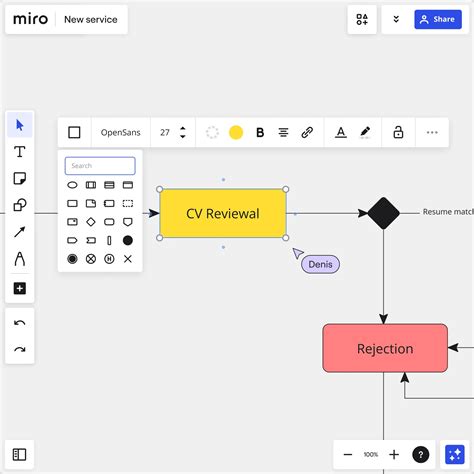Image resolution: width=474 pixels, height=474 pixels.
Task: Click the shape Search input field
Action: coord(100,166)
